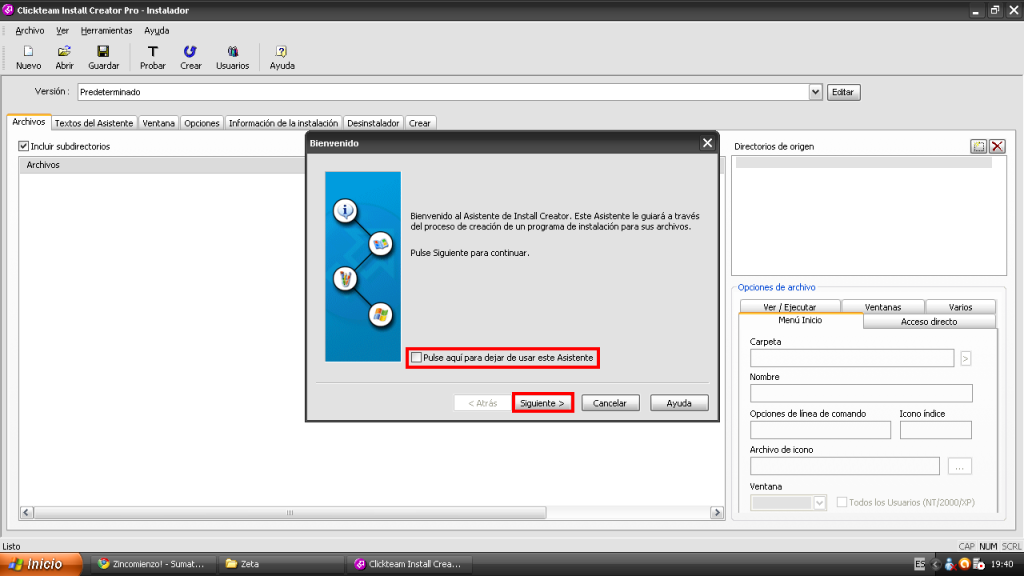Open the Zeta folder taskbar item
1024x576 pixels.
point(281,564)
